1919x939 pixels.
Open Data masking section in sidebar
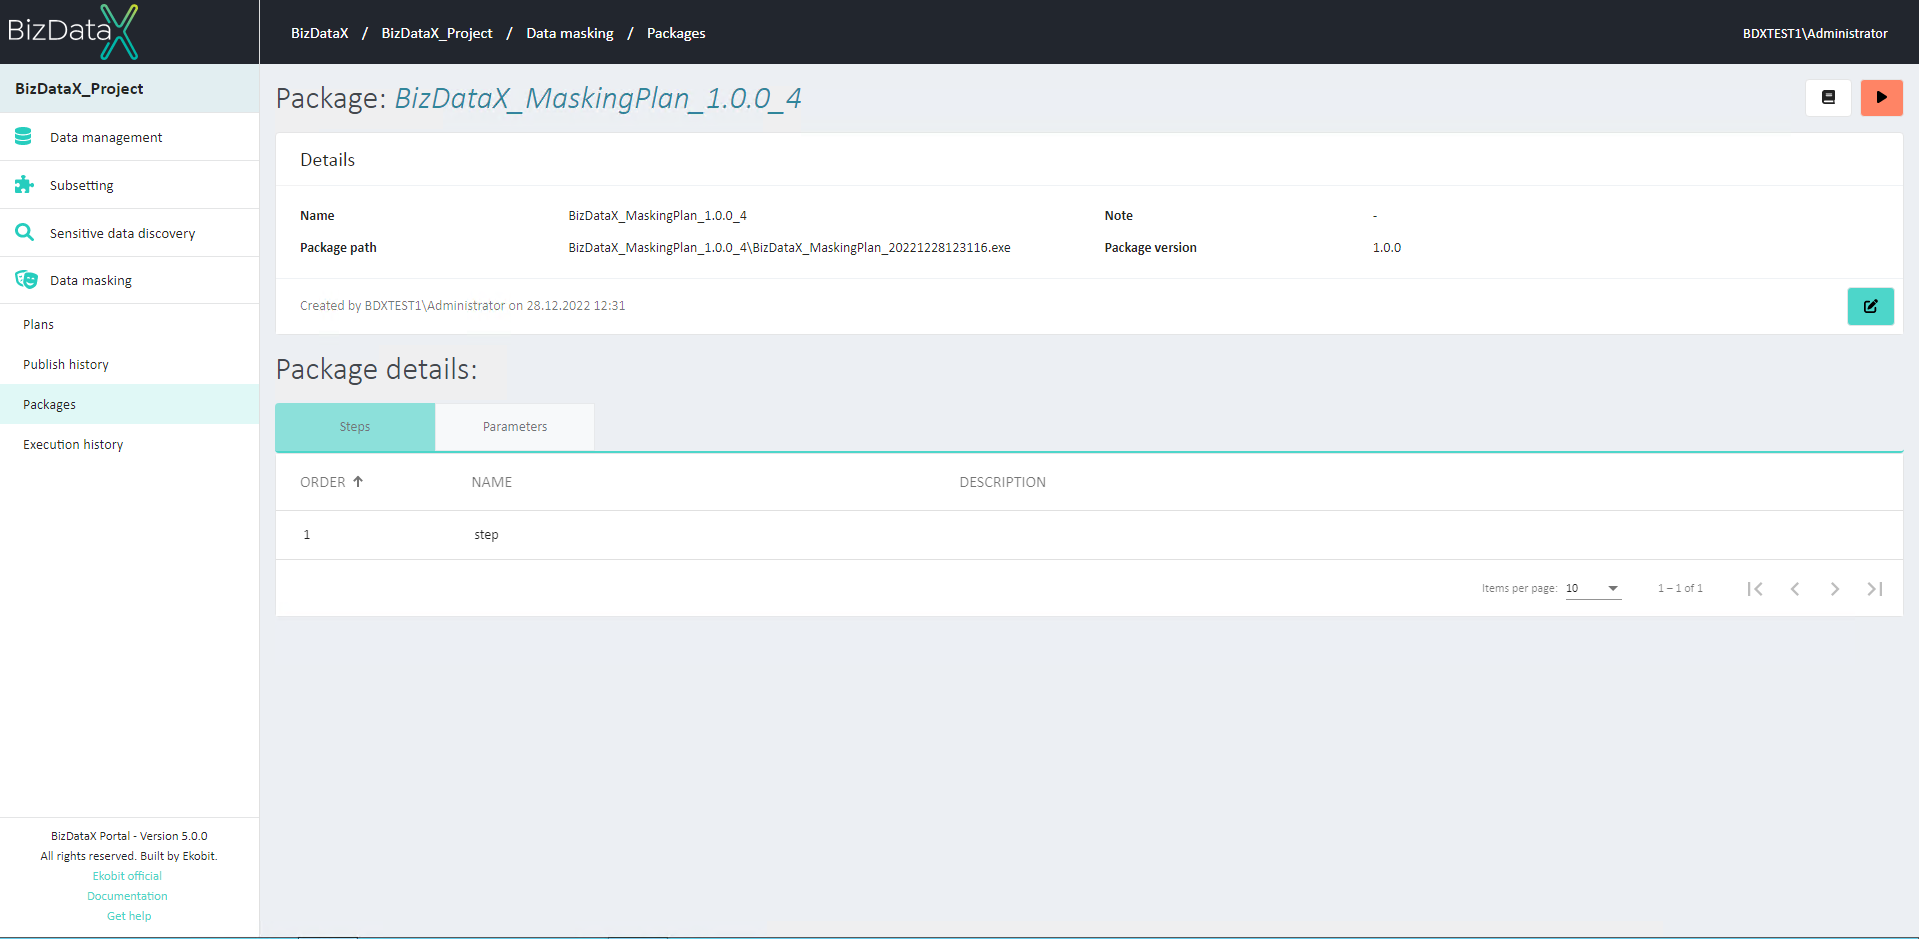130,280
